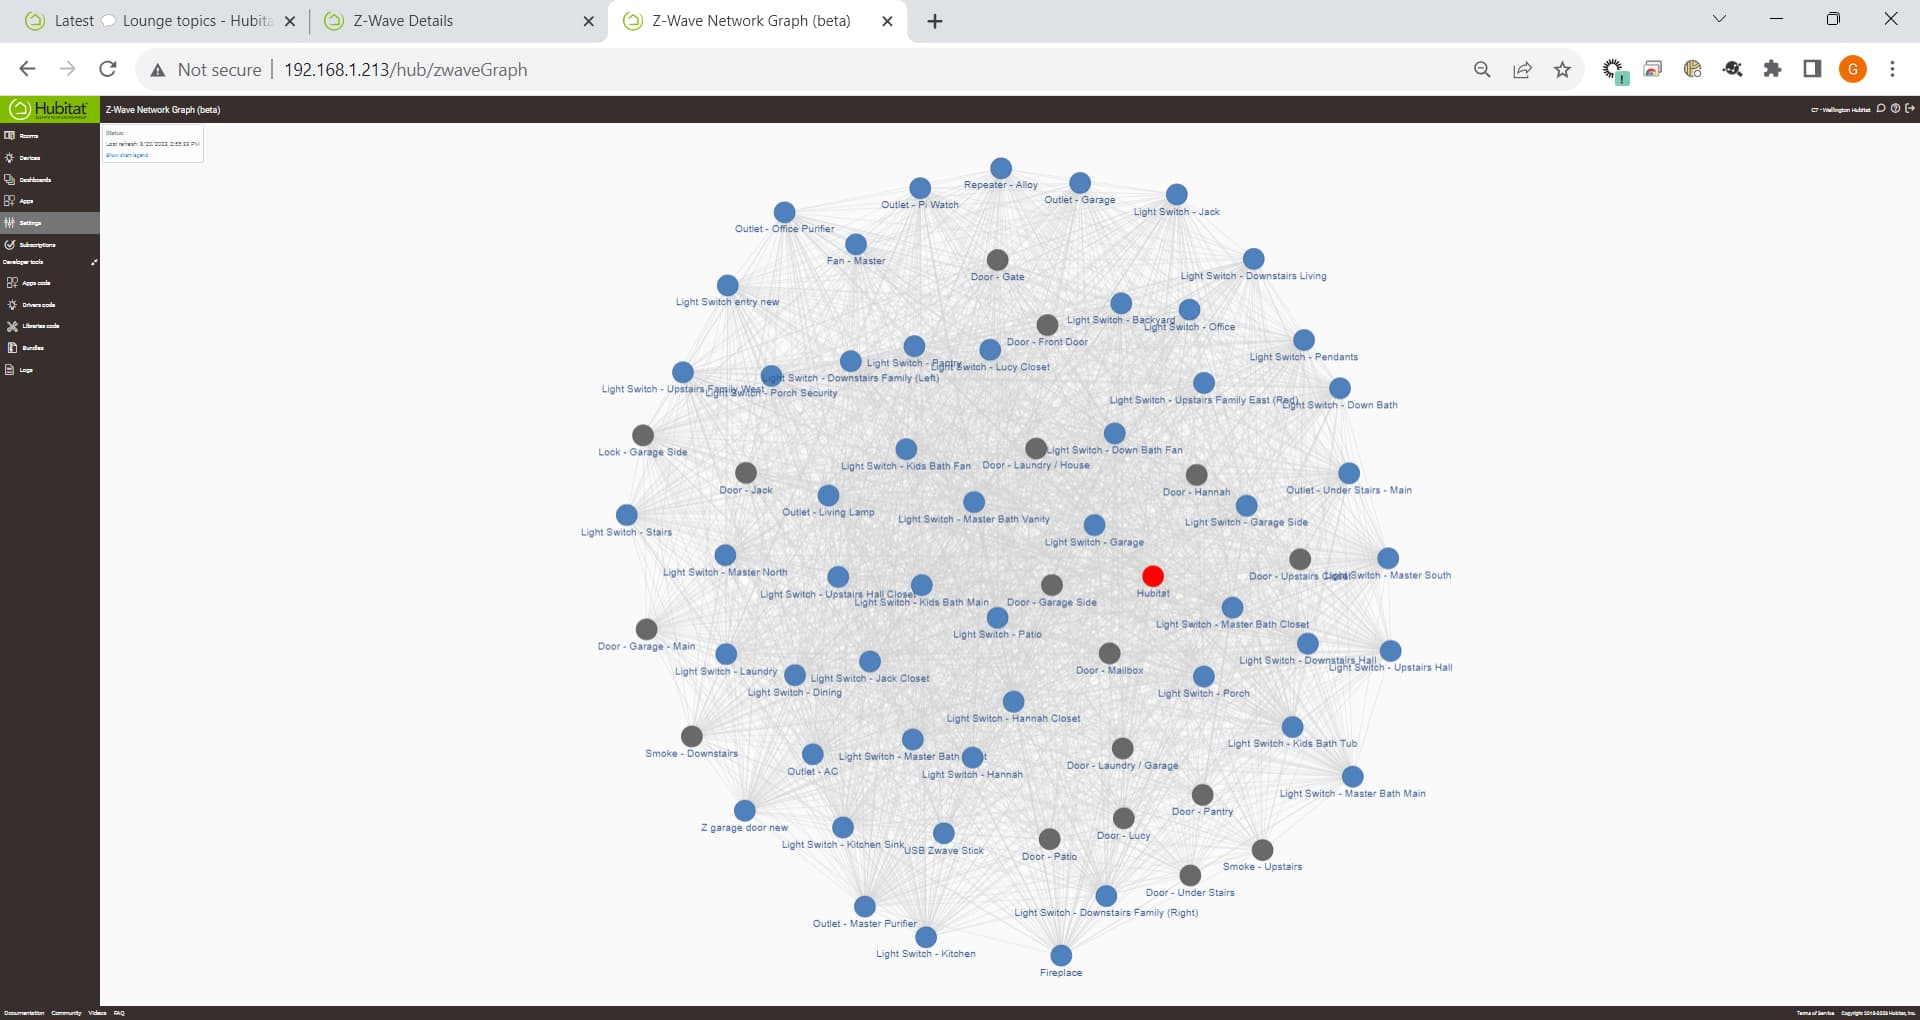Image resolution: width=1920 pixels, height=1020 pixels.
Task: Select the Door - Garage - Main node
Action: pos(647,629)
